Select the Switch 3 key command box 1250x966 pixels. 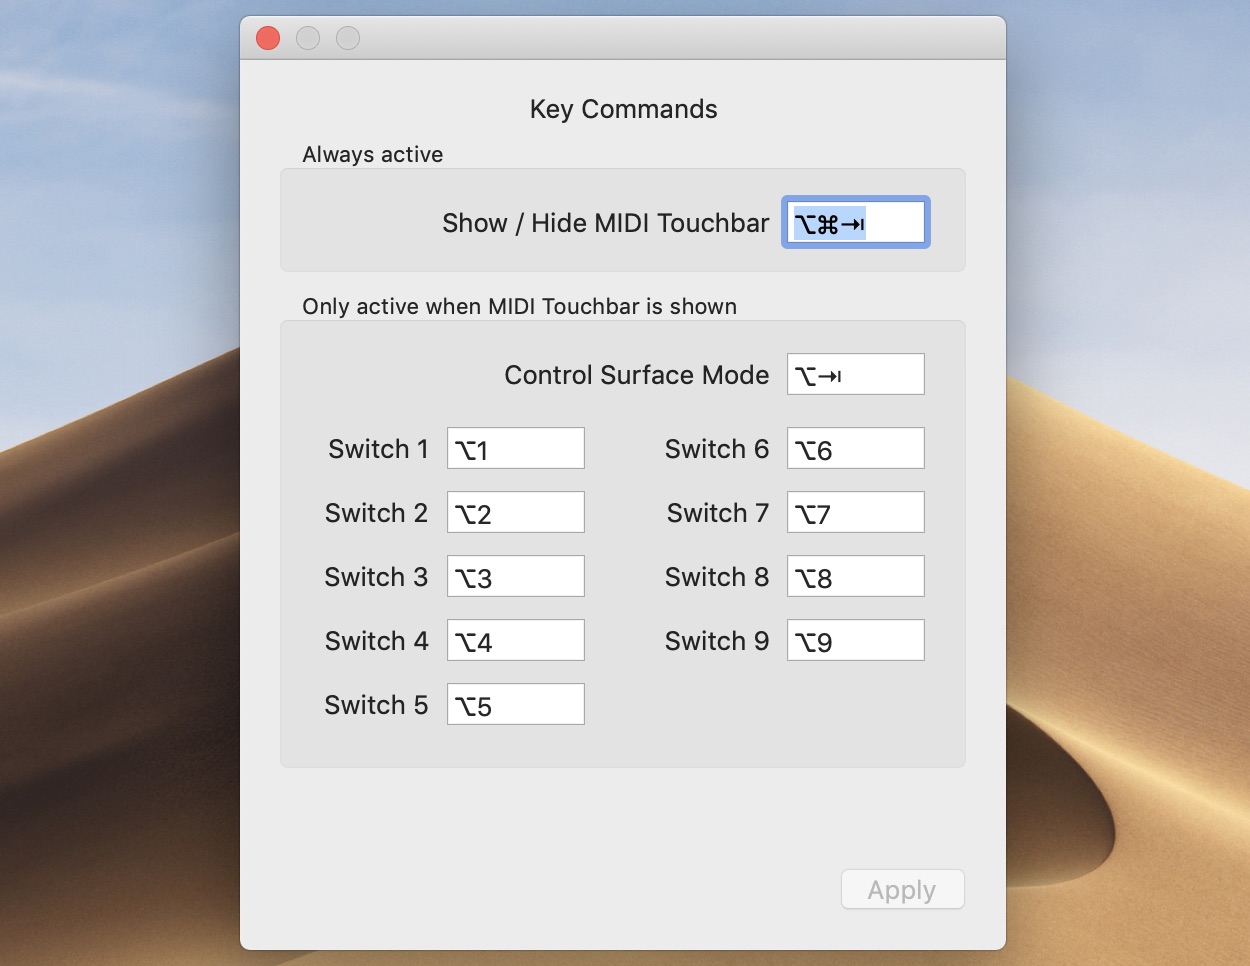tap(515, 576)
